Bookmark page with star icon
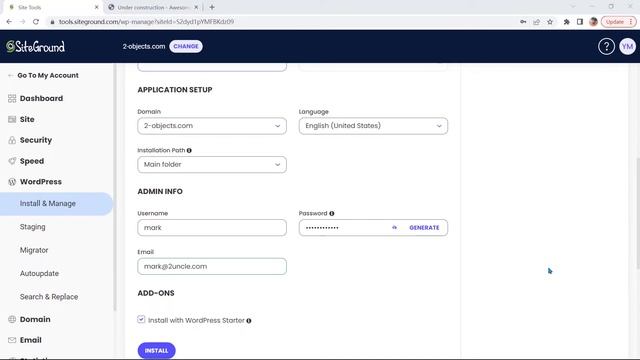This screenshot has width=640, height=360. coord(550,22)
